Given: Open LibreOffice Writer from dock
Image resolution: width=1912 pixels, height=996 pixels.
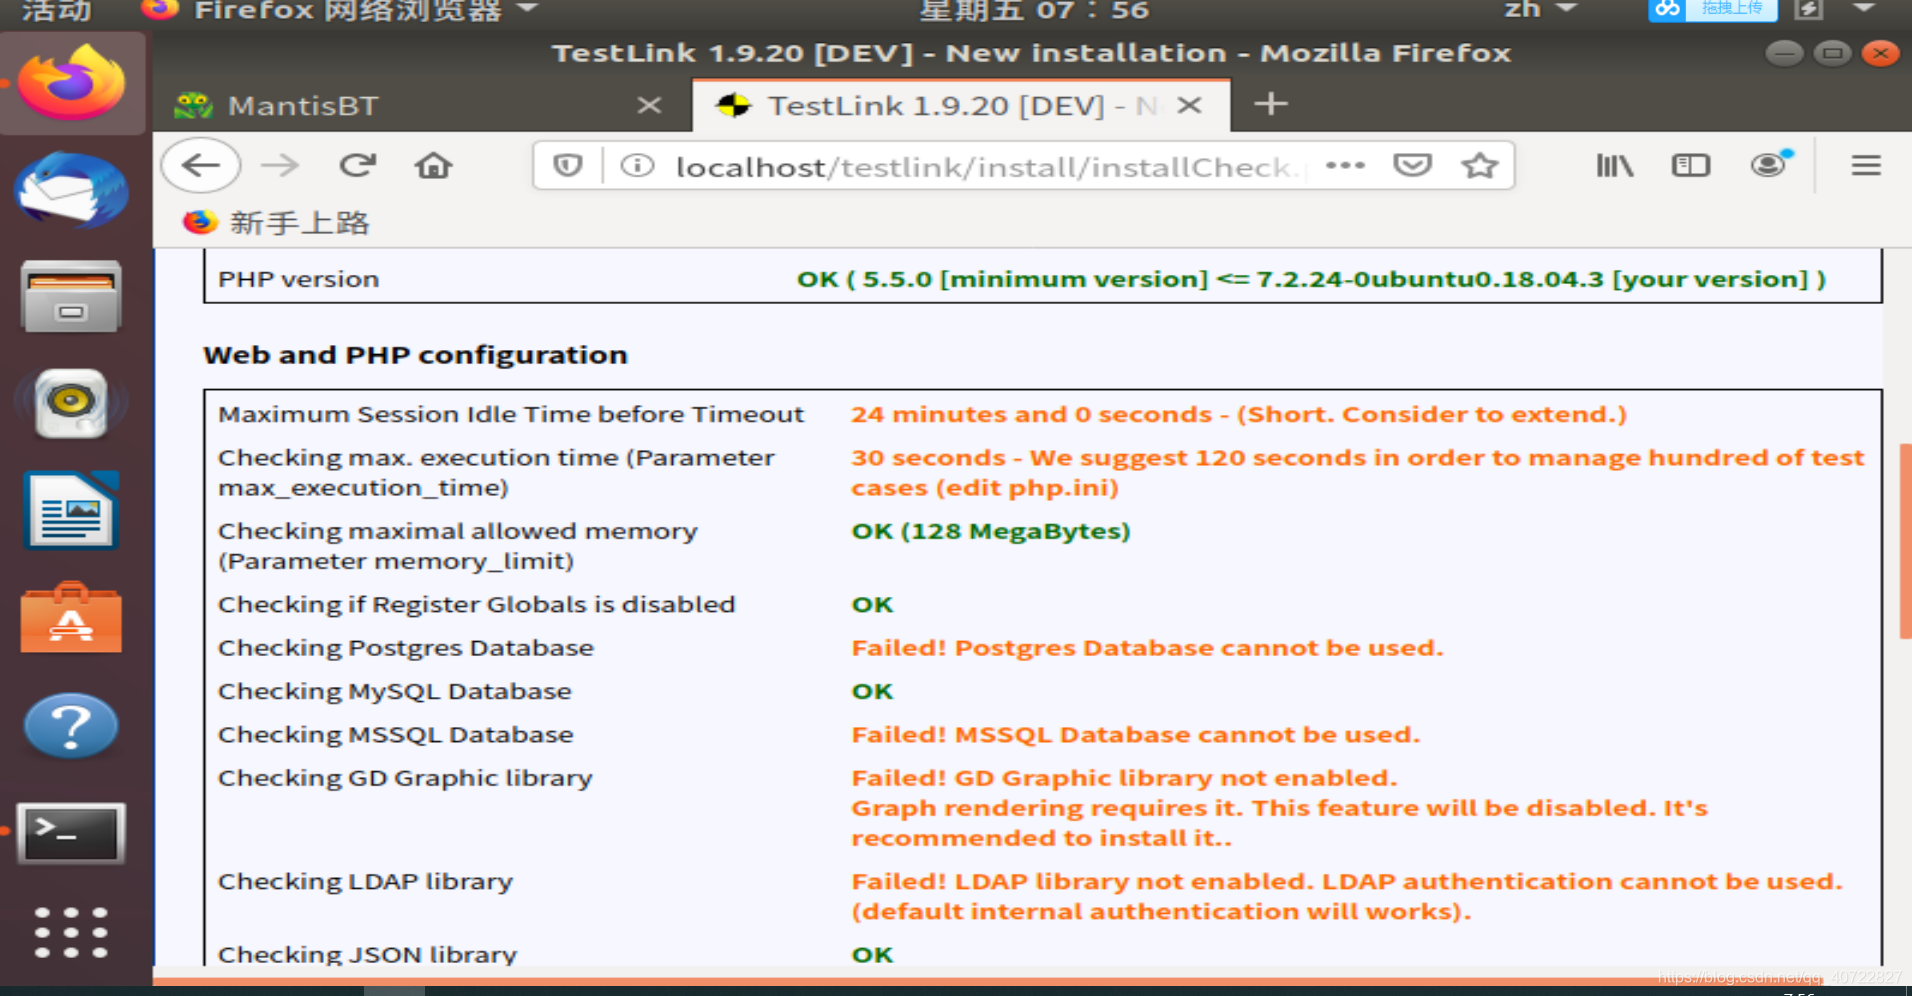Looking at the screenshot, I should click(71, 511).
